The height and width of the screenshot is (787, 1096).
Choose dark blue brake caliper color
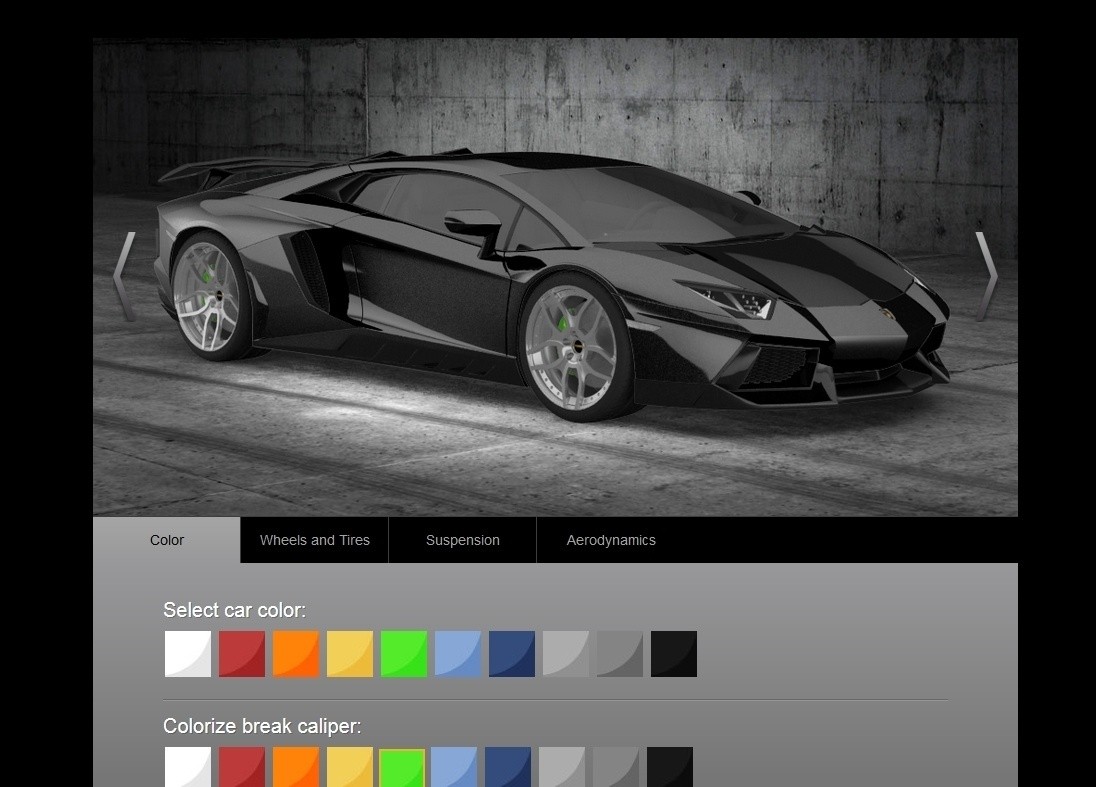tap(507, 767)
